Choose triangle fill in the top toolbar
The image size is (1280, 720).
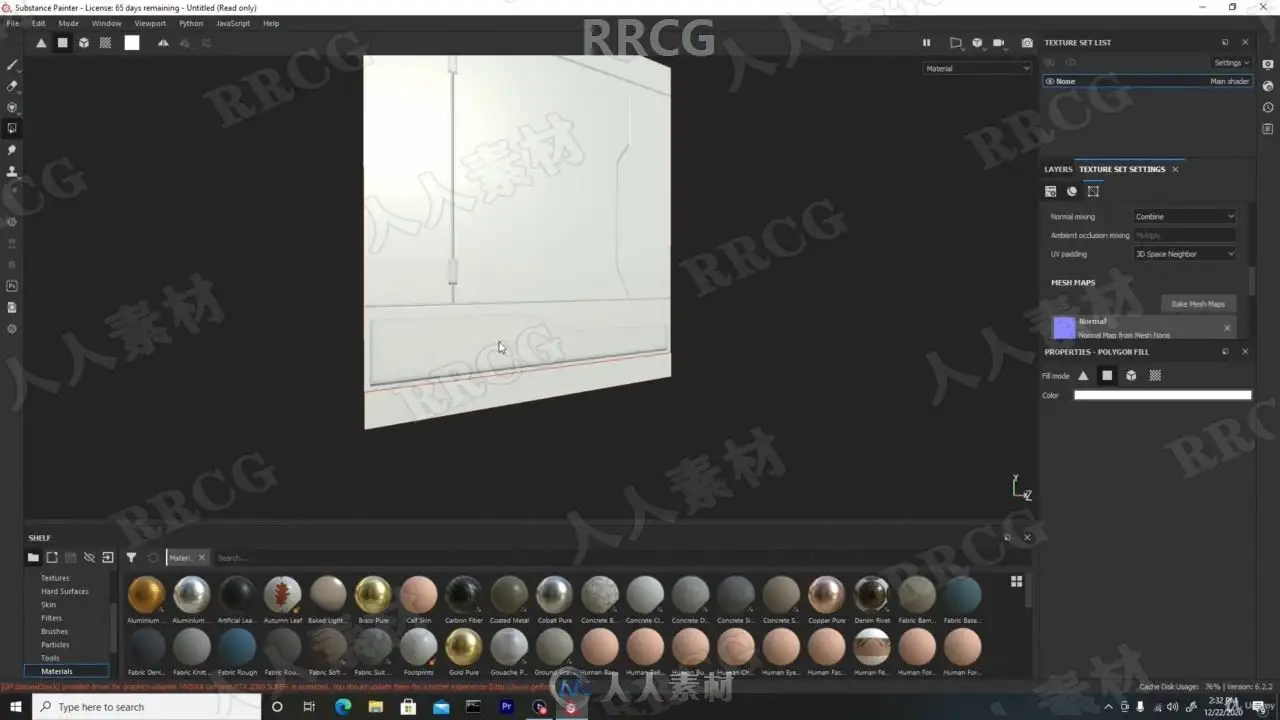(41, 43)
